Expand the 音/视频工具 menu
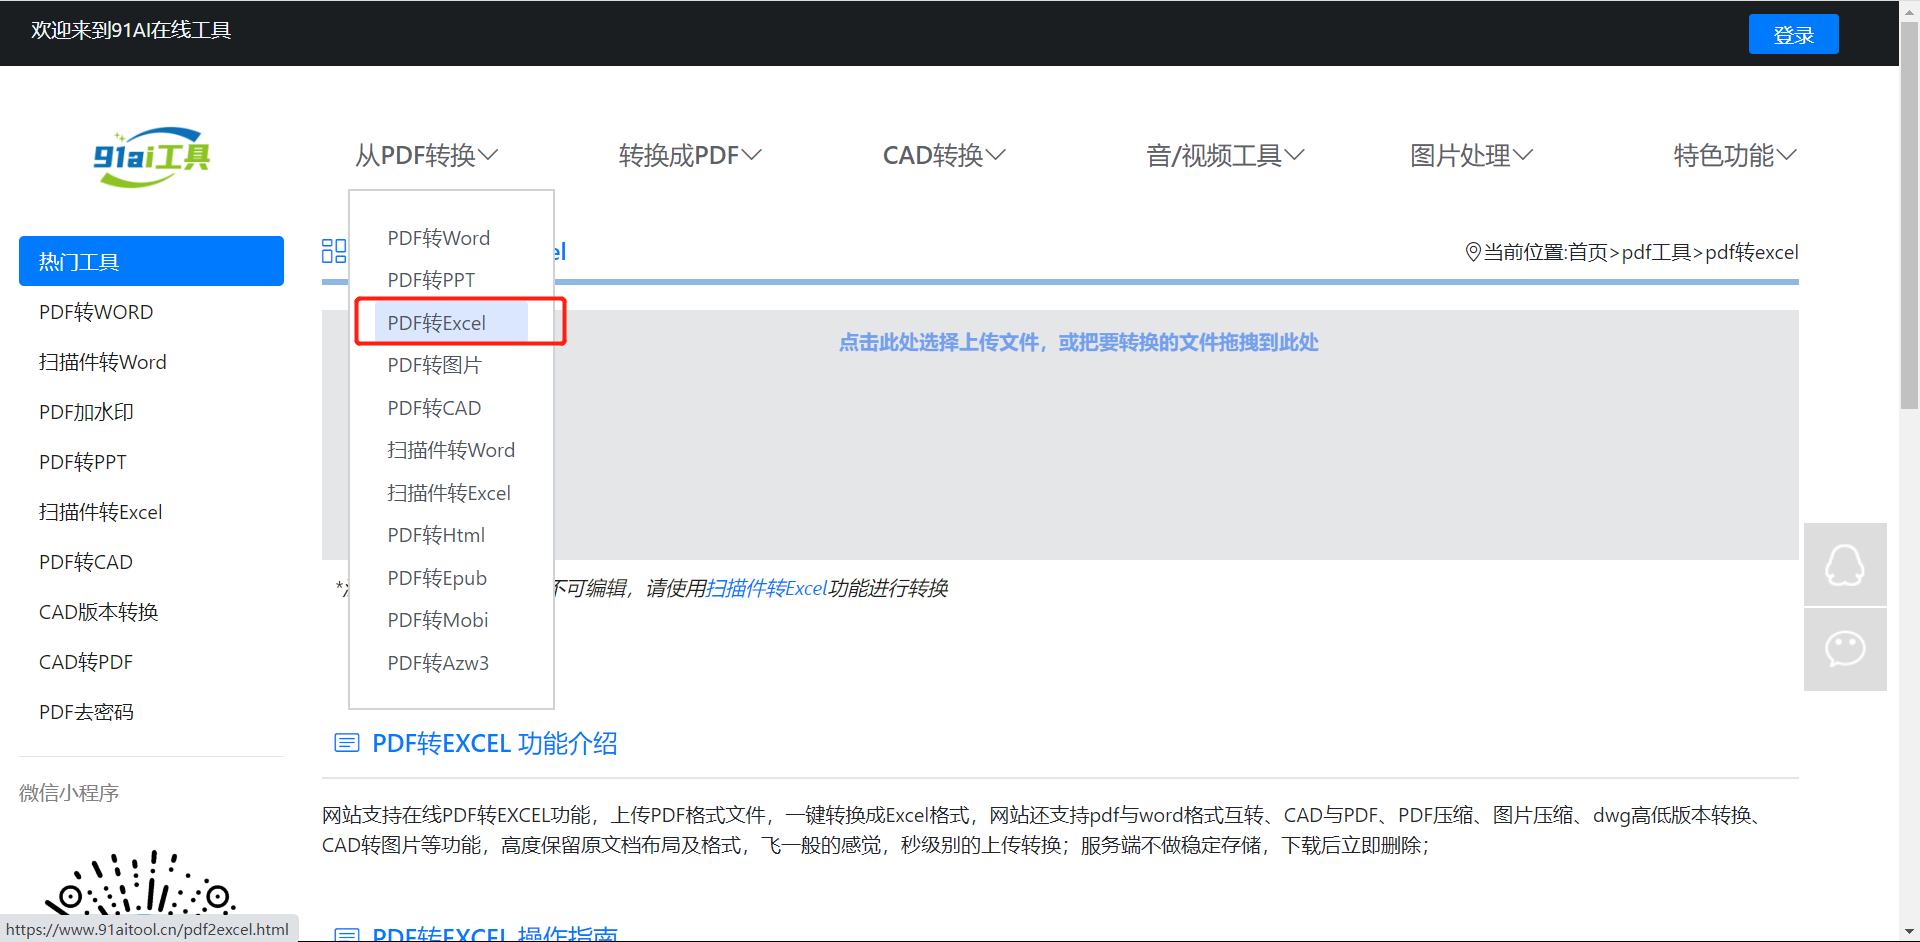 1224,155
